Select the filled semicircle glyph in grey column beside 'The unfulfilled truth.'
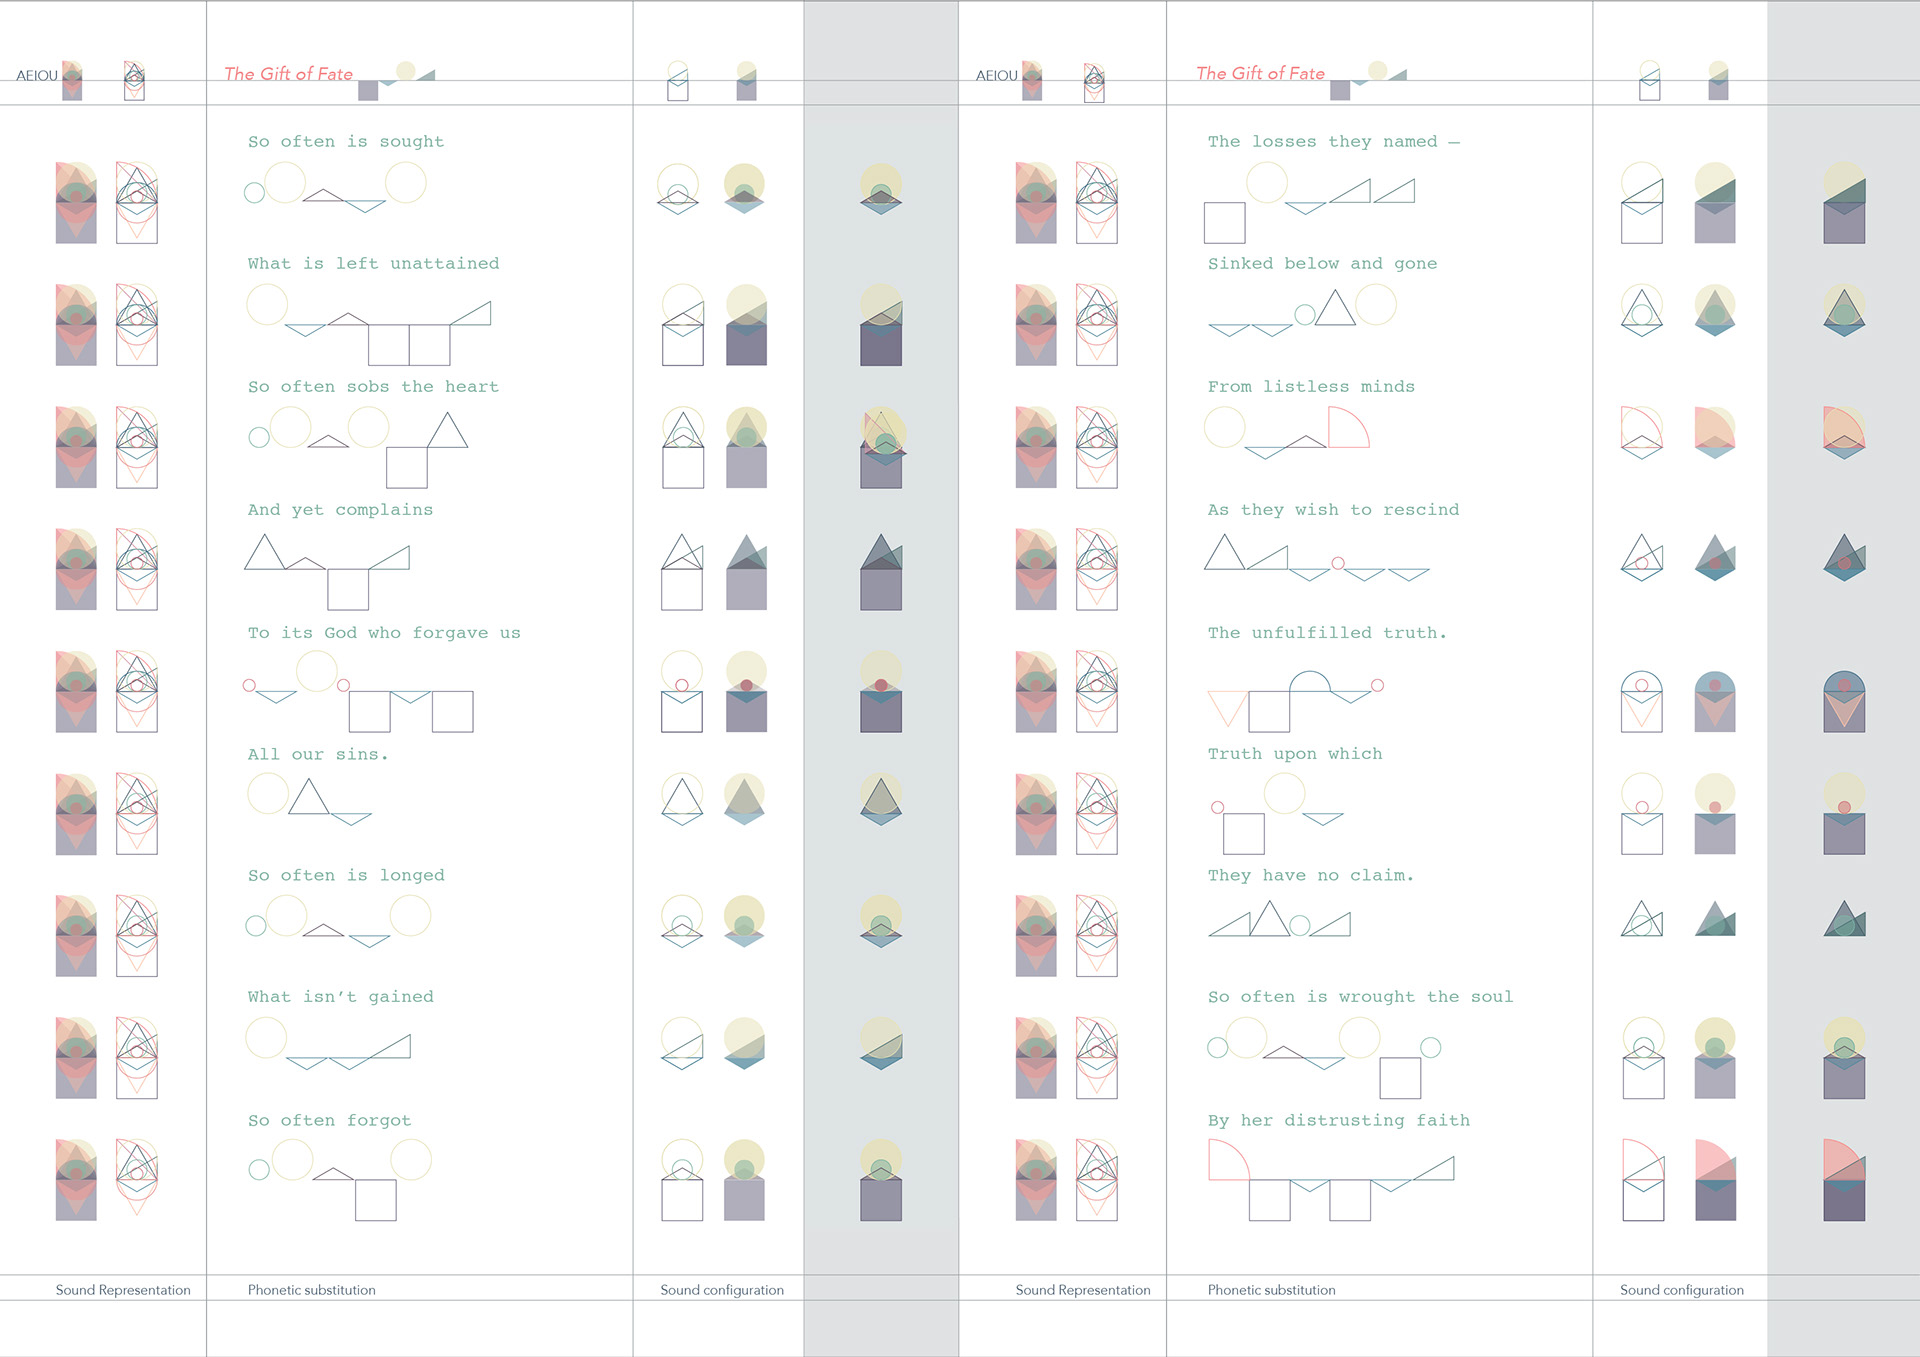Image resolution: width=1920 pixels, height=1357 pixels. pos(1844,702)
